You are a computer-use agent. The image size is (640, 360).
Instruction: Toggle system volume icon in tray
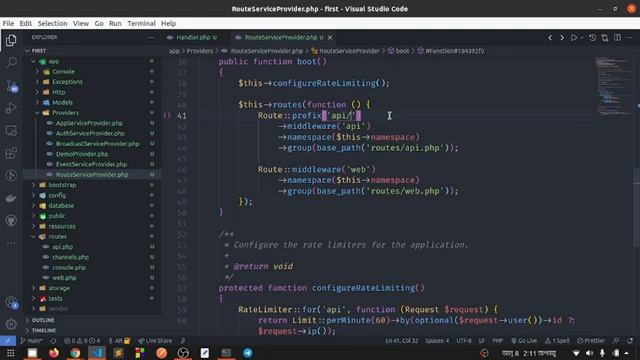coord(589,353)
